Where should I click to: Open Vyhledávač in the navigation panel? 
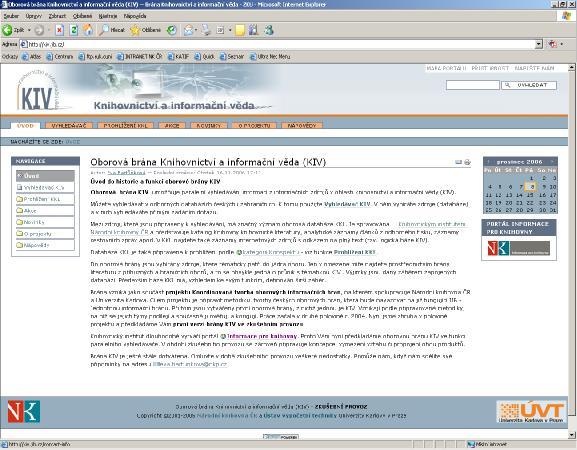coord(45,188)
